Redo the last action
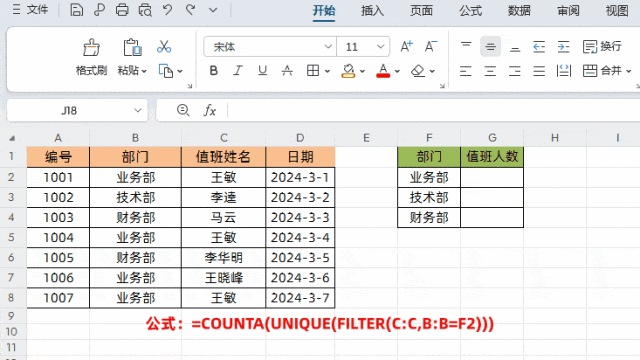This screenshot has width=640, height=360. [x=190, y=10]
